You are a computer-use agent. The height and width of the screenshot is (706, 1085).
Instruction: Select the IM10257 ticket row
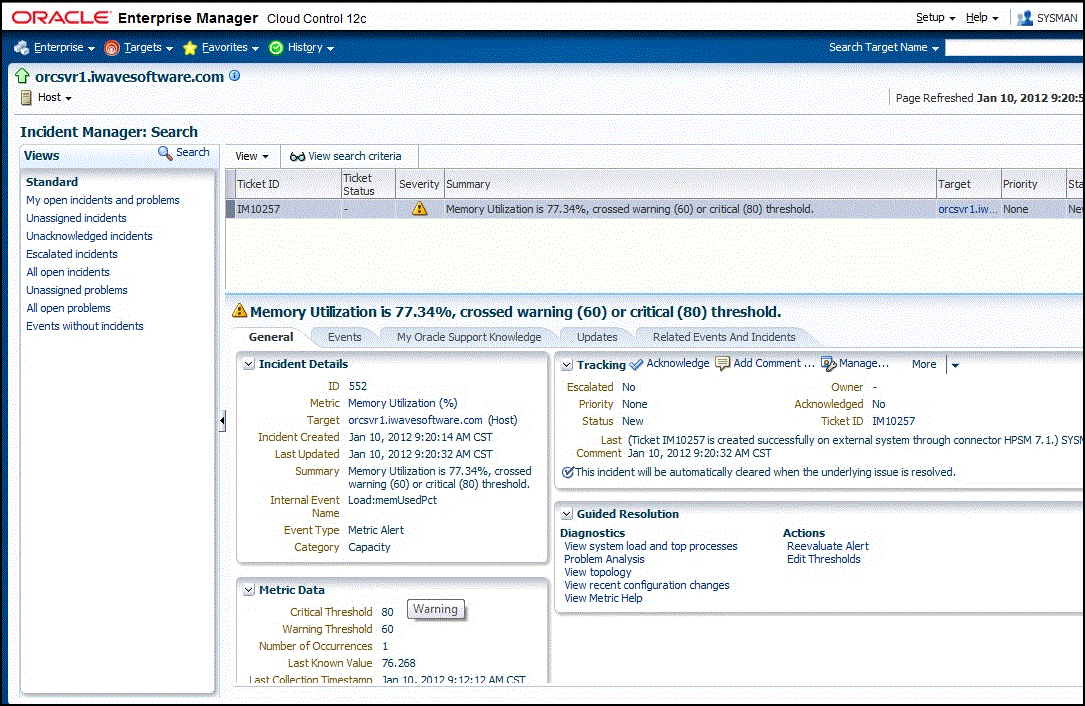click(x=655, y=209)
